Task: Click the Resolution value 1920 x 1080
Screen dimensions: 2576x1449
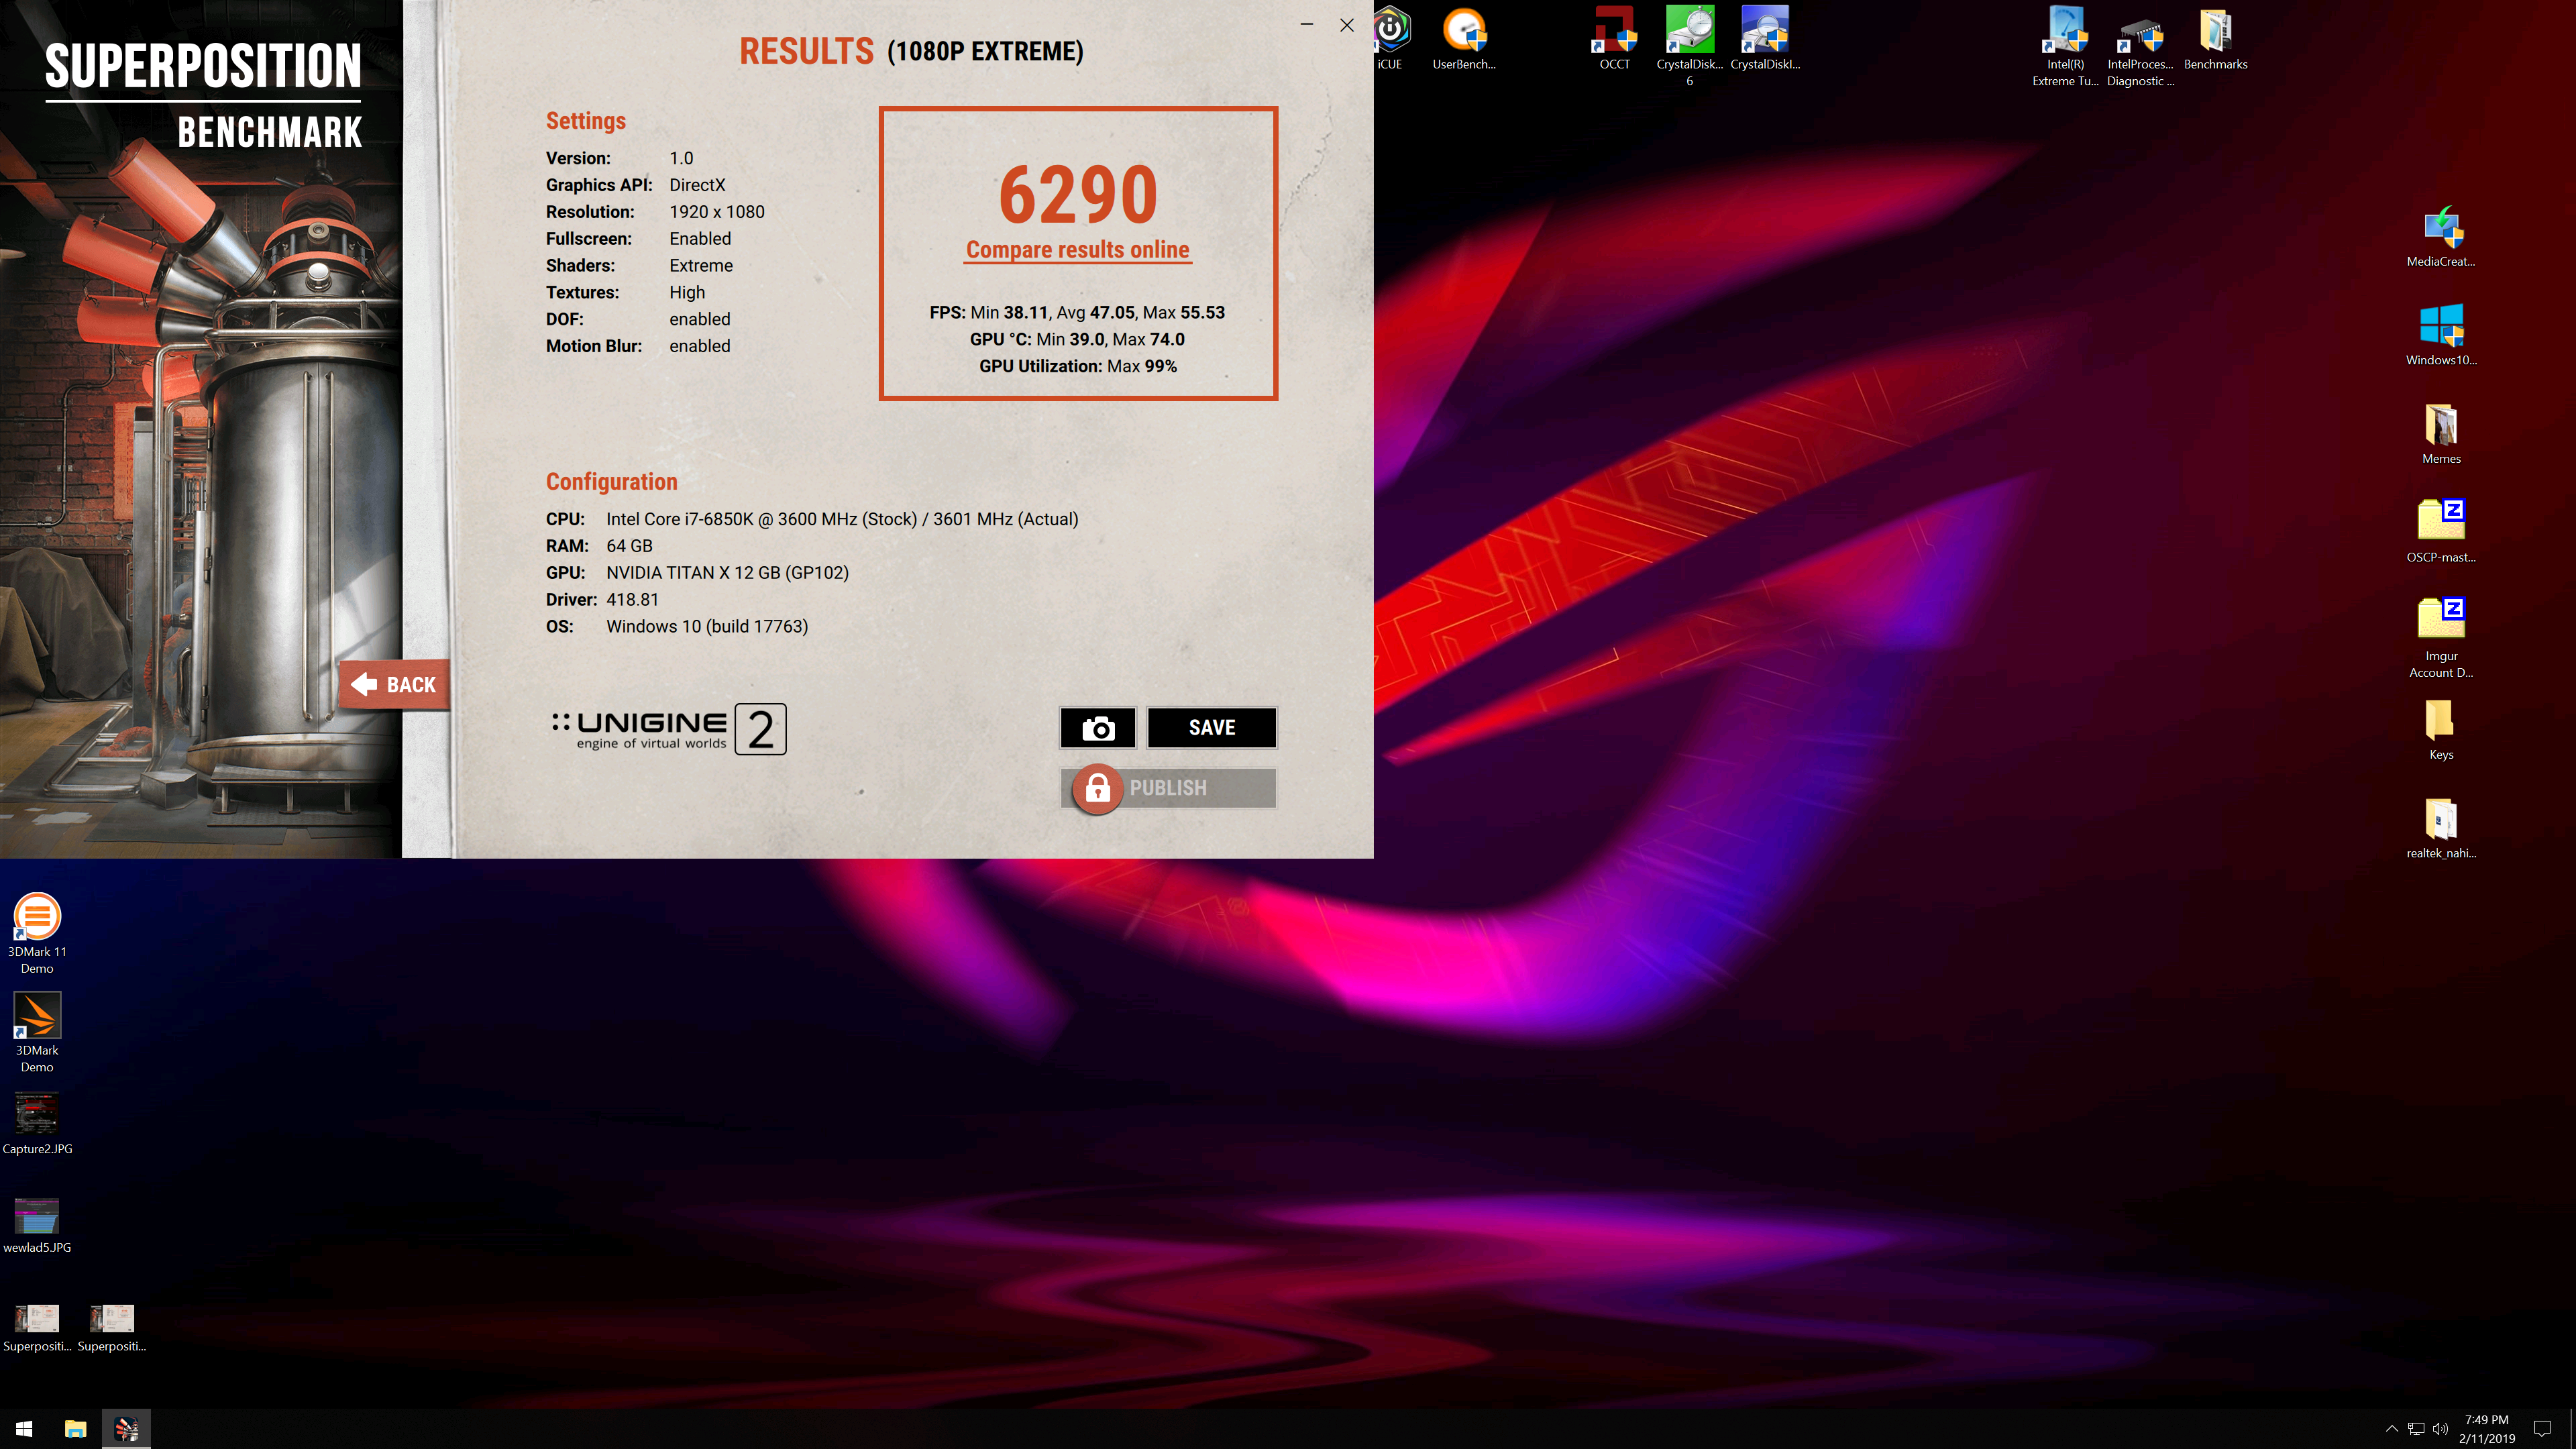Action: click(x=717, y=212)
